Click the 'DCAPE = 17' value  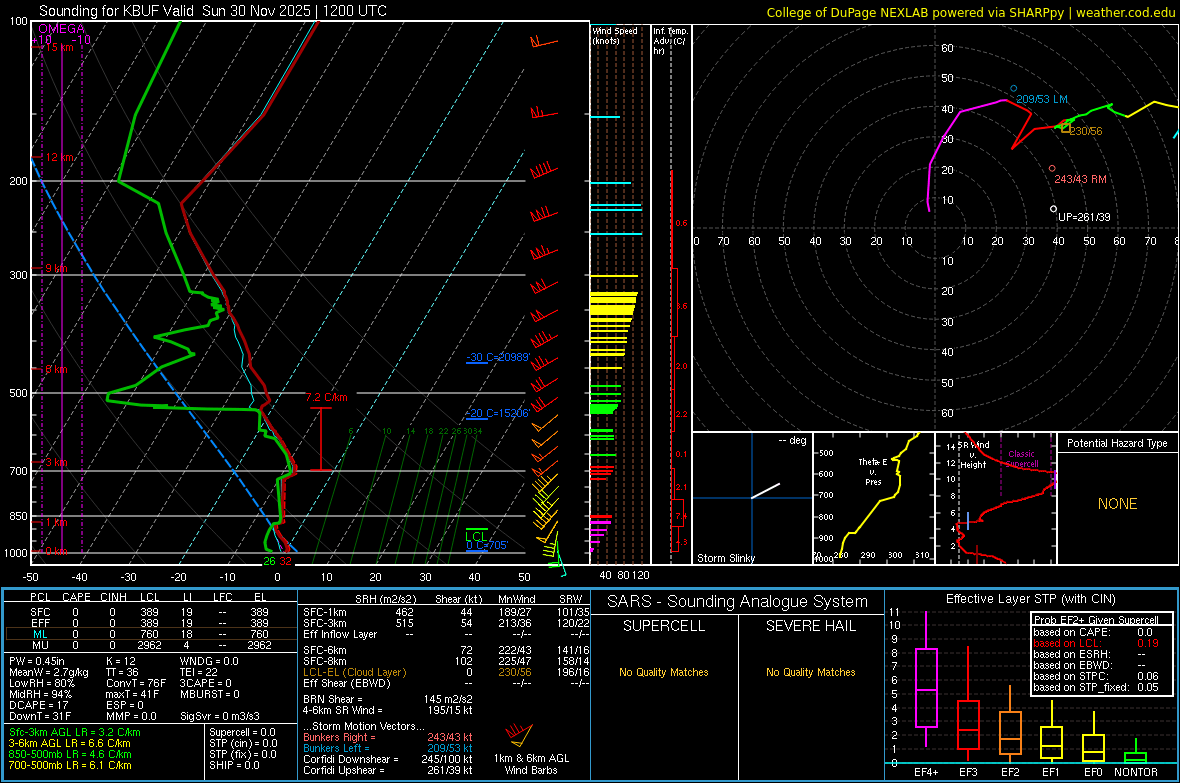(39, 705)
